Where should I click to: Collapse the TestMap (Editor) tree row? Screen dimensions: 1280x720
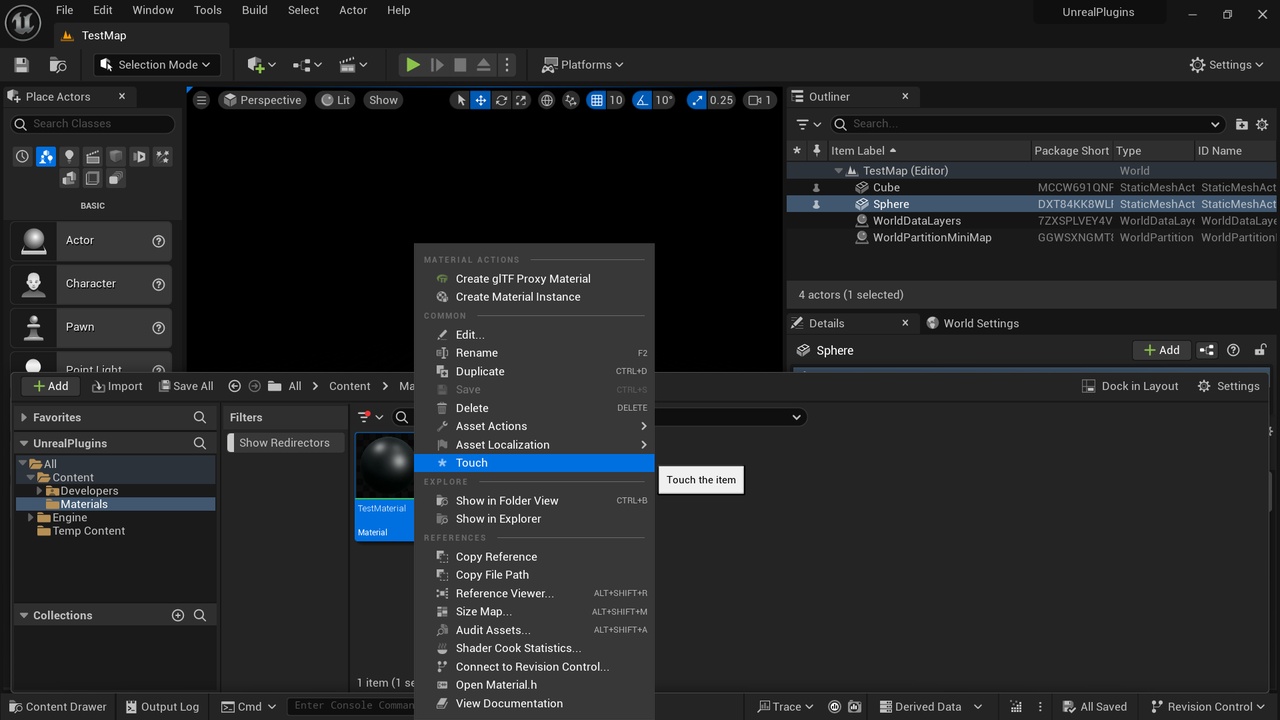point(838,171)
